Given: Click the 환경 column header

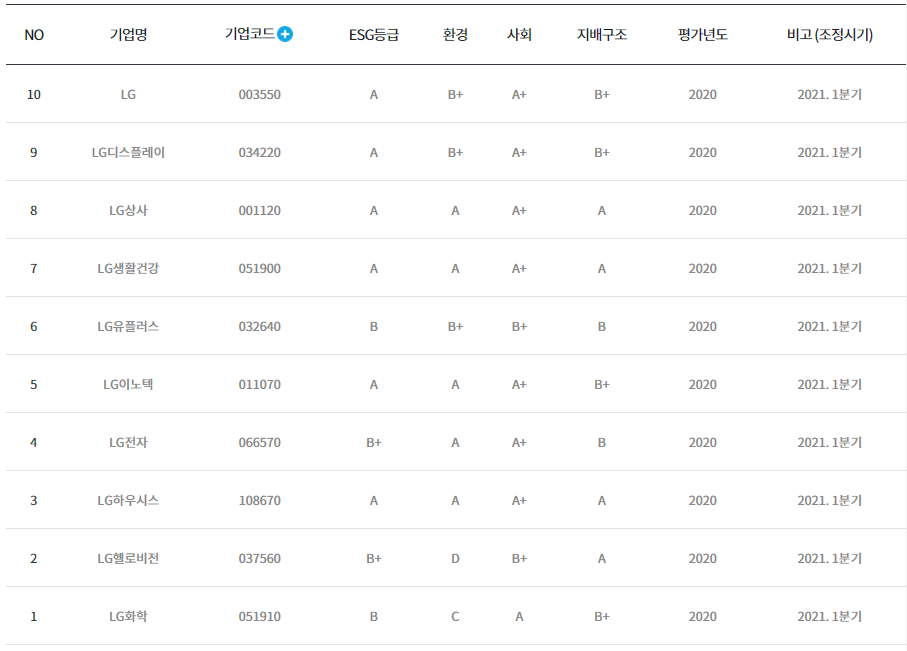Looking at the screenshot, I should click(x=455, y=35).
